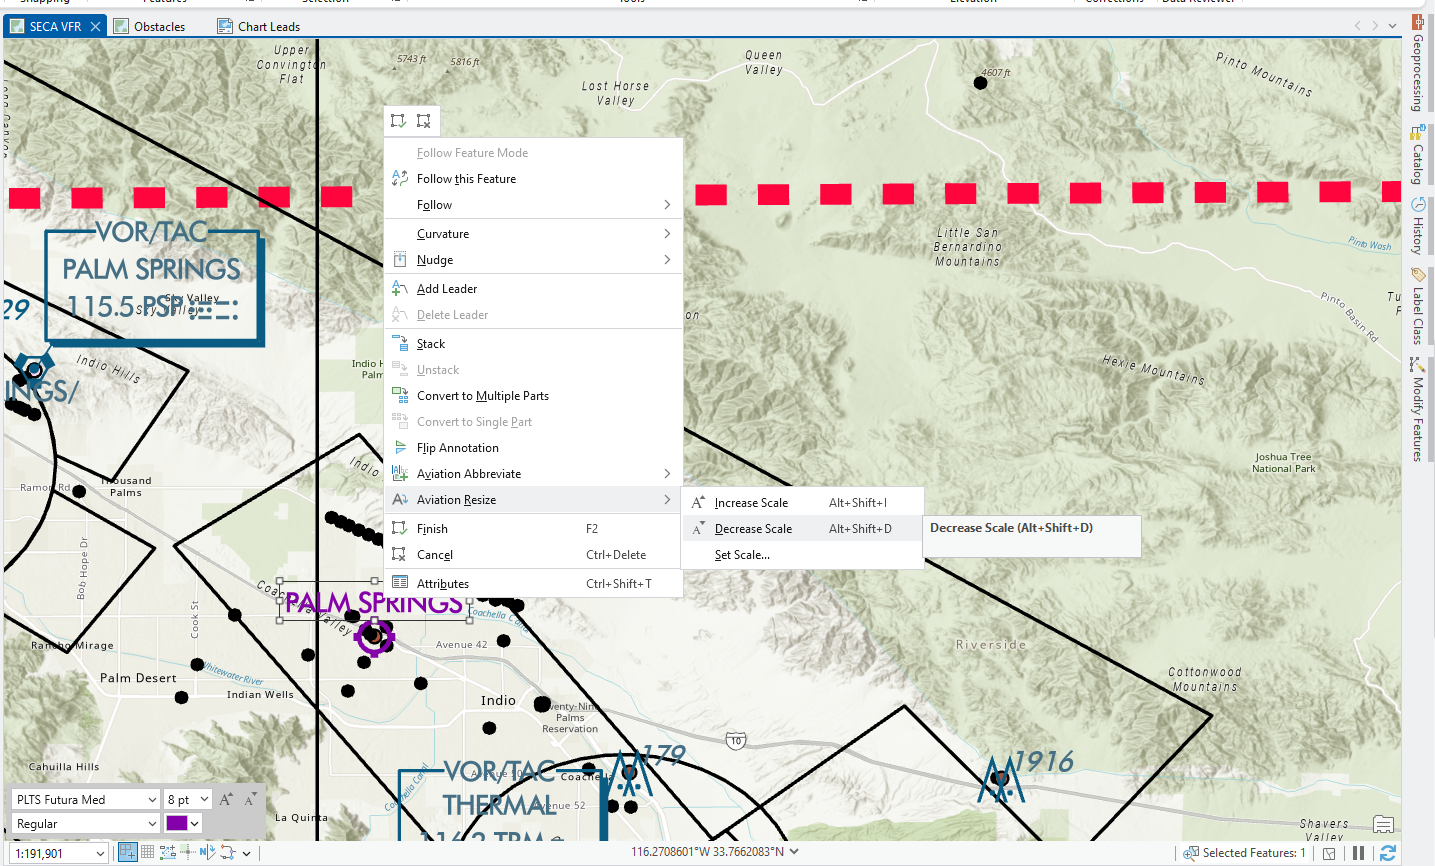The height and width of the screenshot is (866, 1435).
Task: Open the History pane
Action: (1417, 226)
